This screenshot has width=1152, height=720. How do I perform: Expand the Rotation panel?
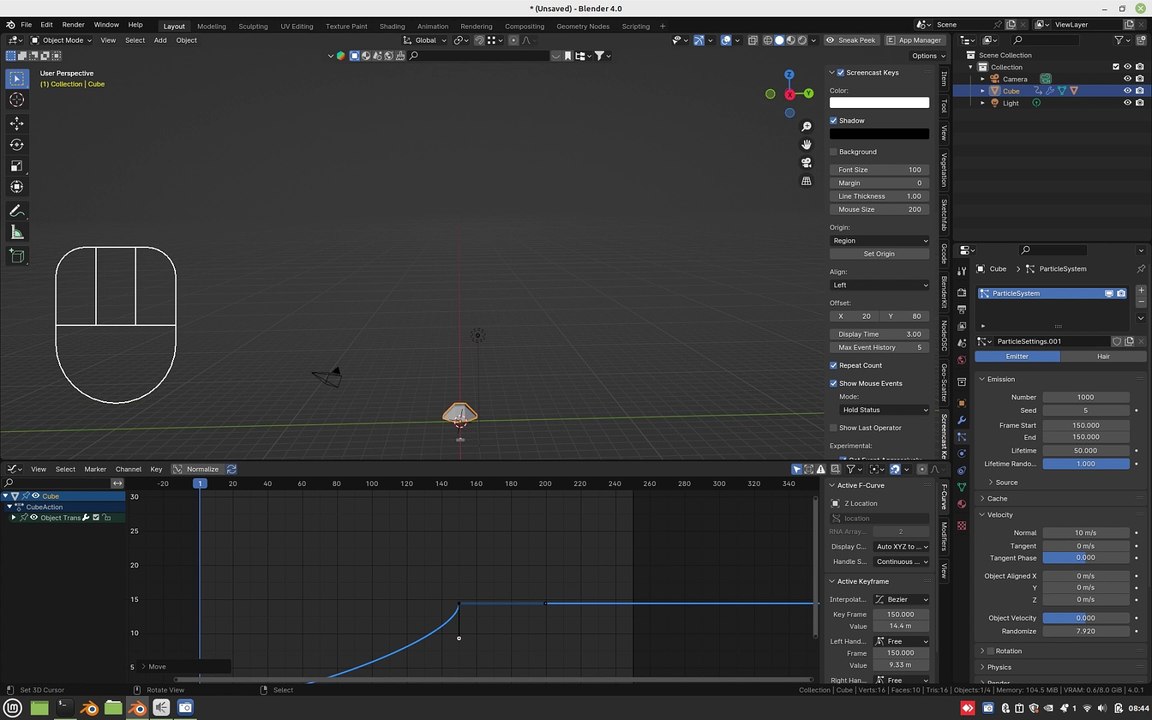[982, 651]
